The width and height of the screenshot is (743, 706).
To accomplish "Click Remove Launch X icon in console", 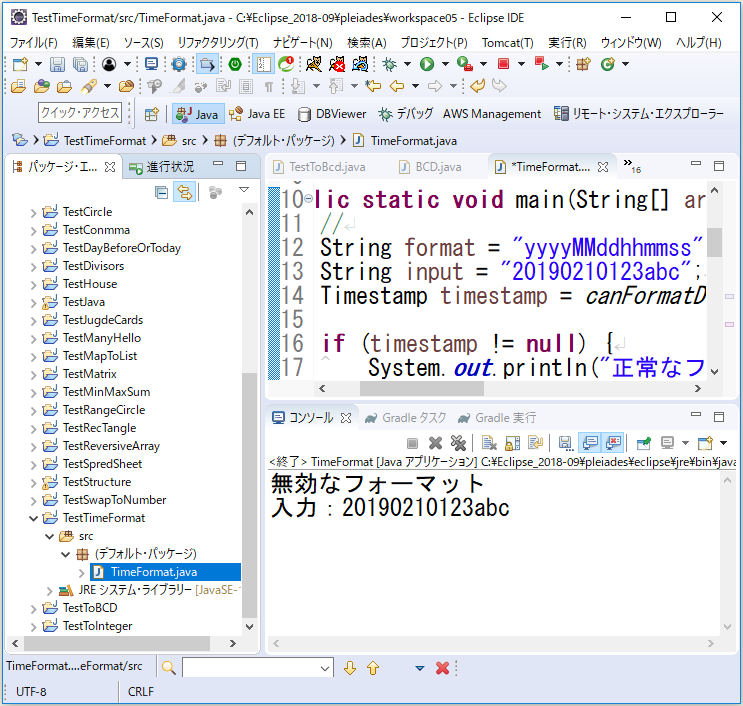I will click(435, 443).
